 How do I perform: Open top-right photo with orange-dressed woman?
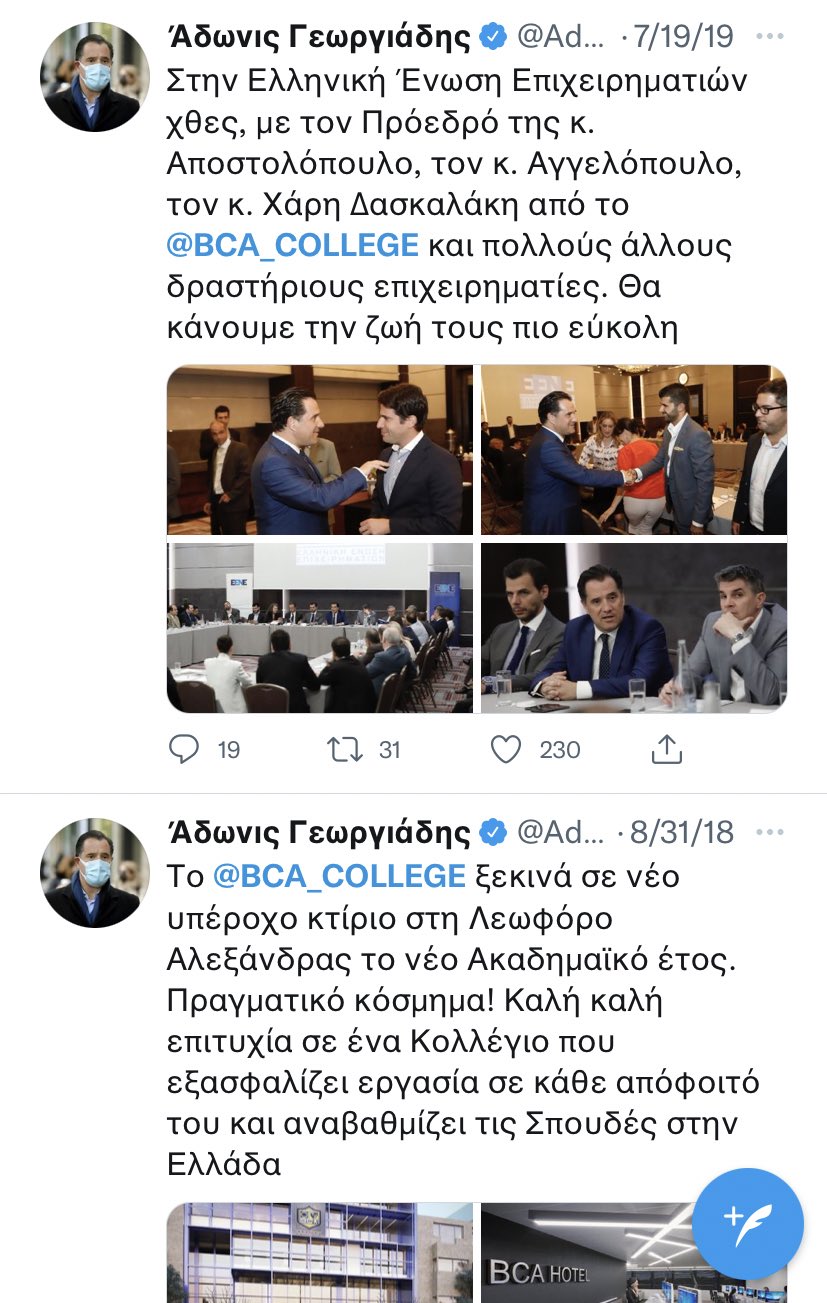(x=634, y=450)
